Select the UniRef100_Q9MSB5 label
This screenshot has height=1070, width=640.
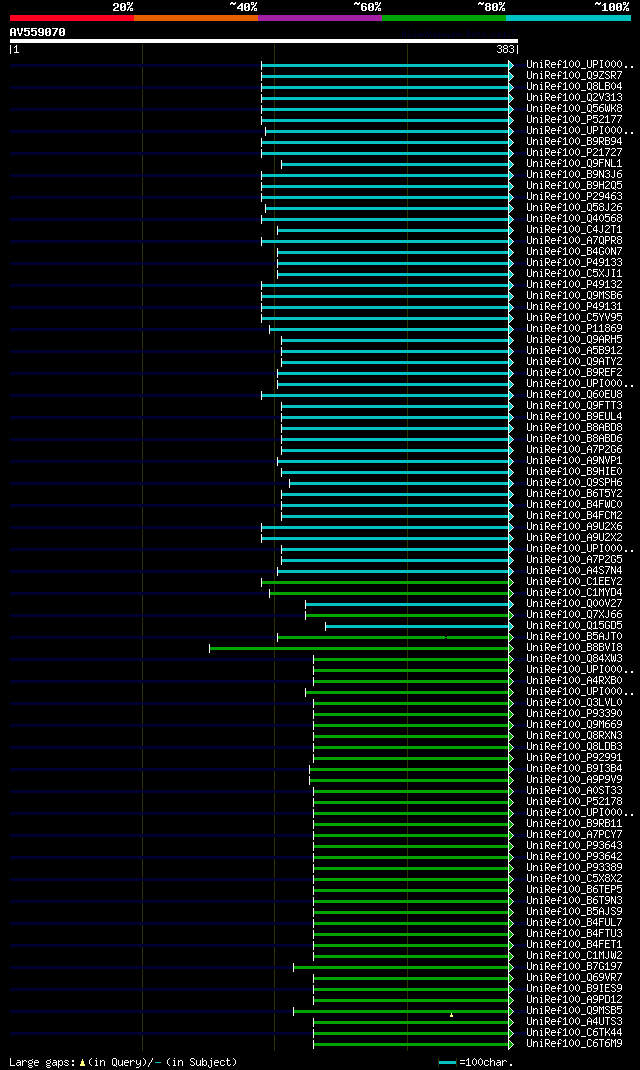pyautogui.click(x=574, y=1011)
